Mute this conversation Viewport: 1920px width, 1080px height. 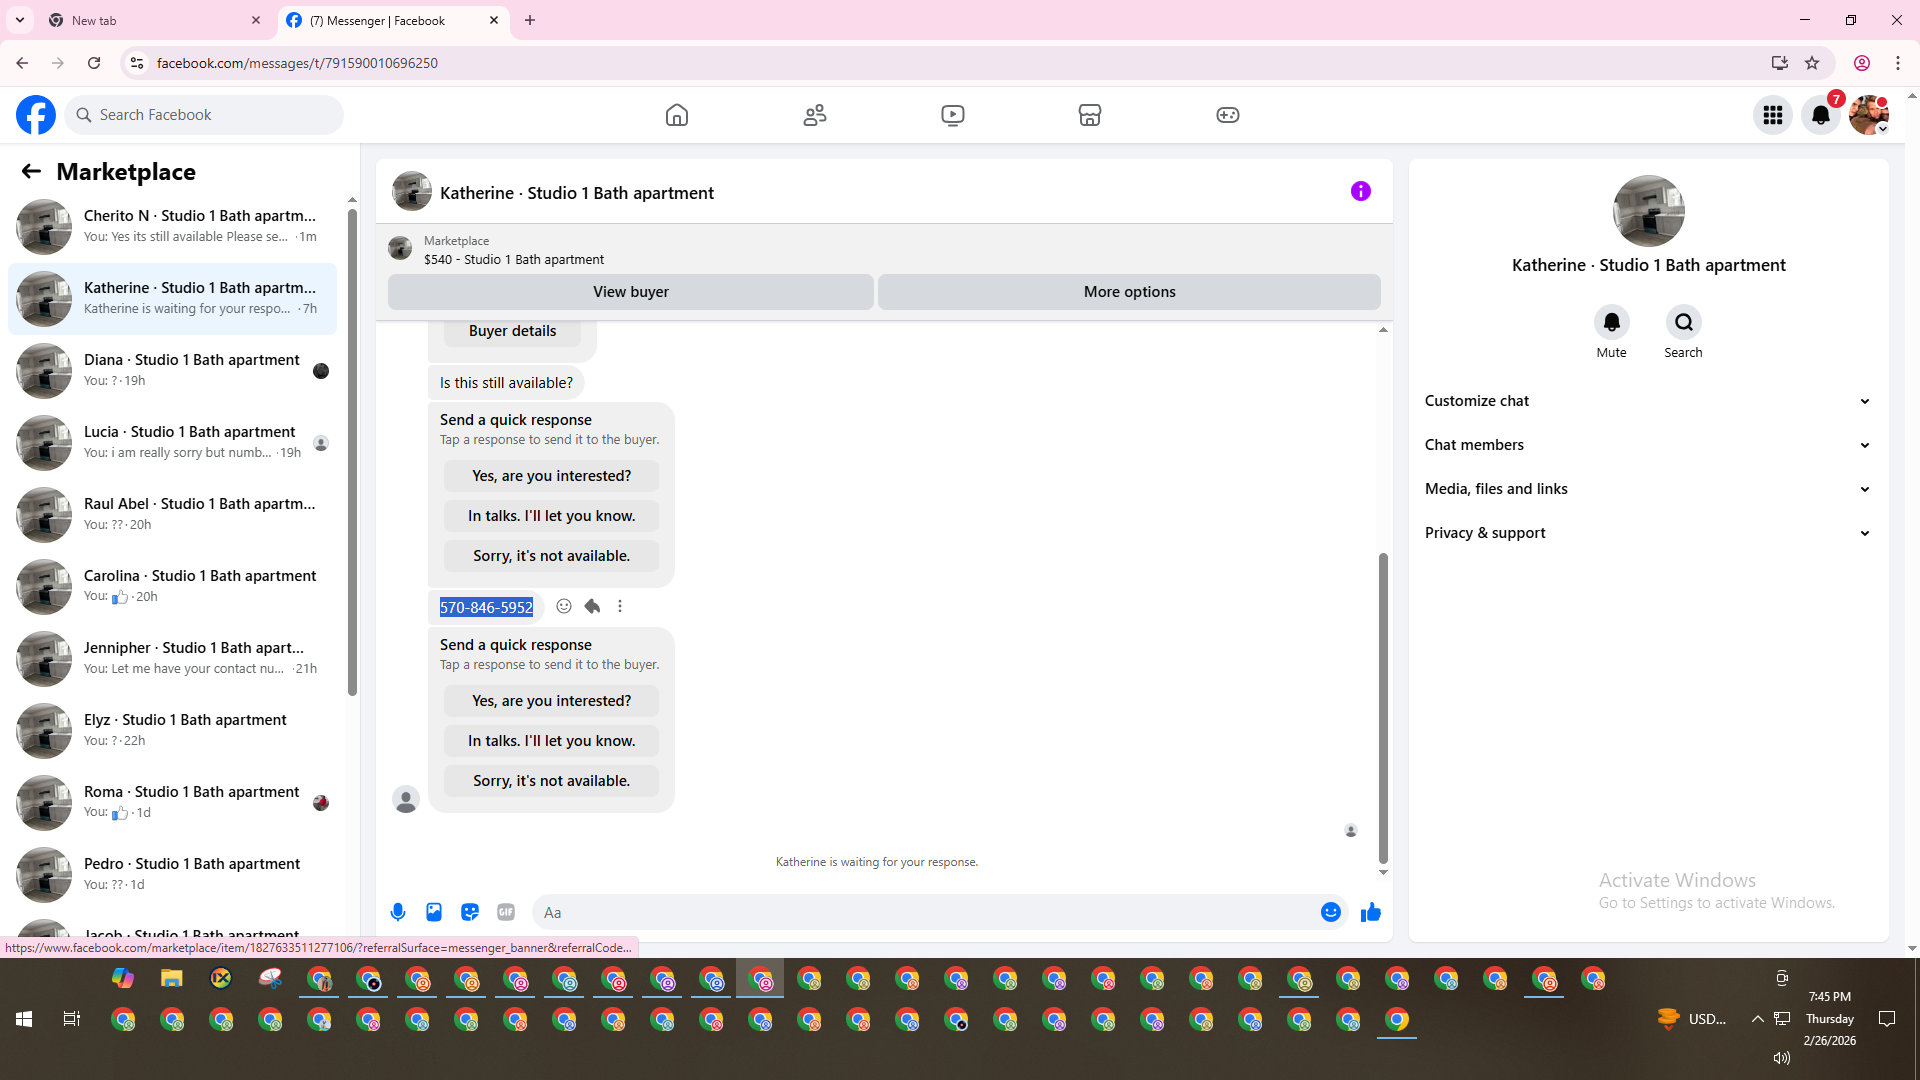click(x=1611, y=322)
